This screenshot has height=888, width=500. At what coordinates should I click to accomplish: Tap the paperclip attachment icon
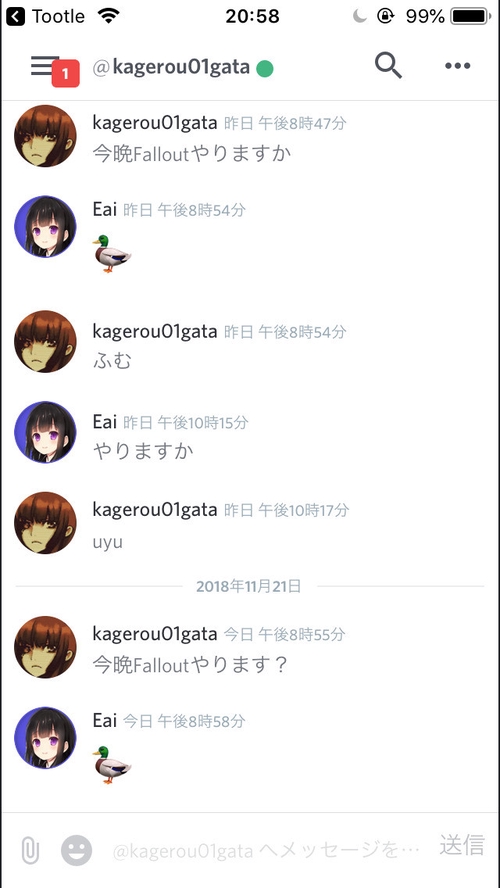tap(31, 850)
